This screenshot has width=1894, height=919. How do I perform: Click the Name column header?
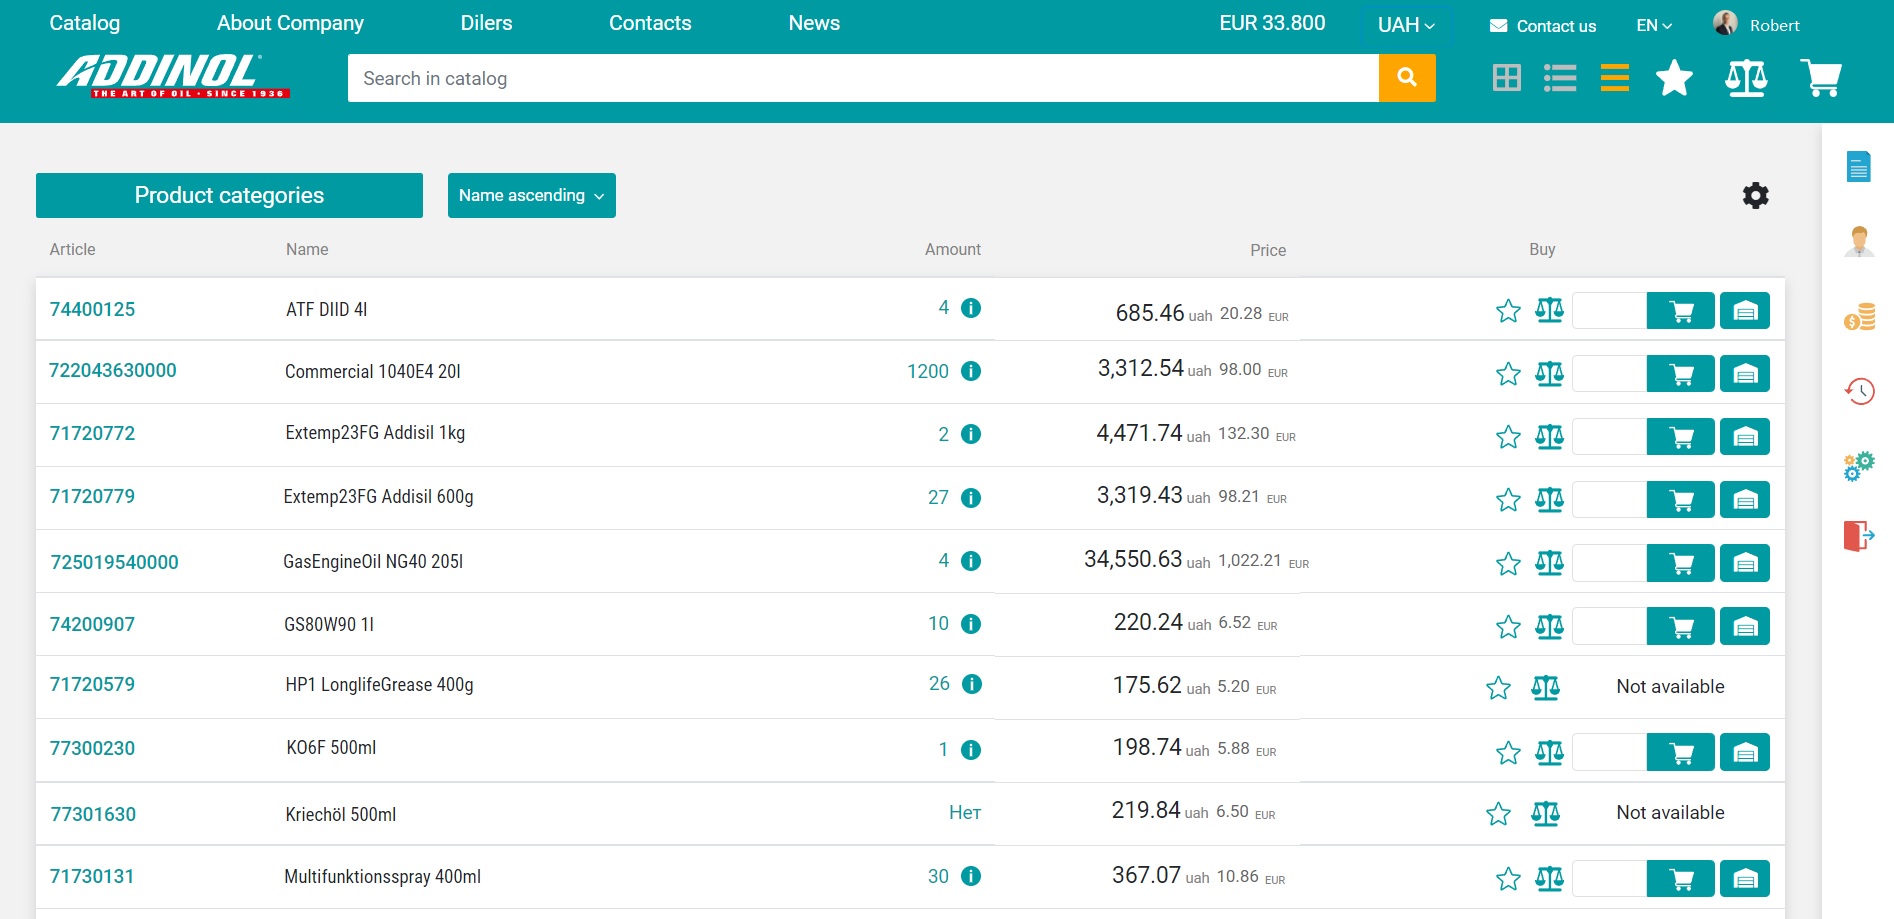[x=307, y=250]
